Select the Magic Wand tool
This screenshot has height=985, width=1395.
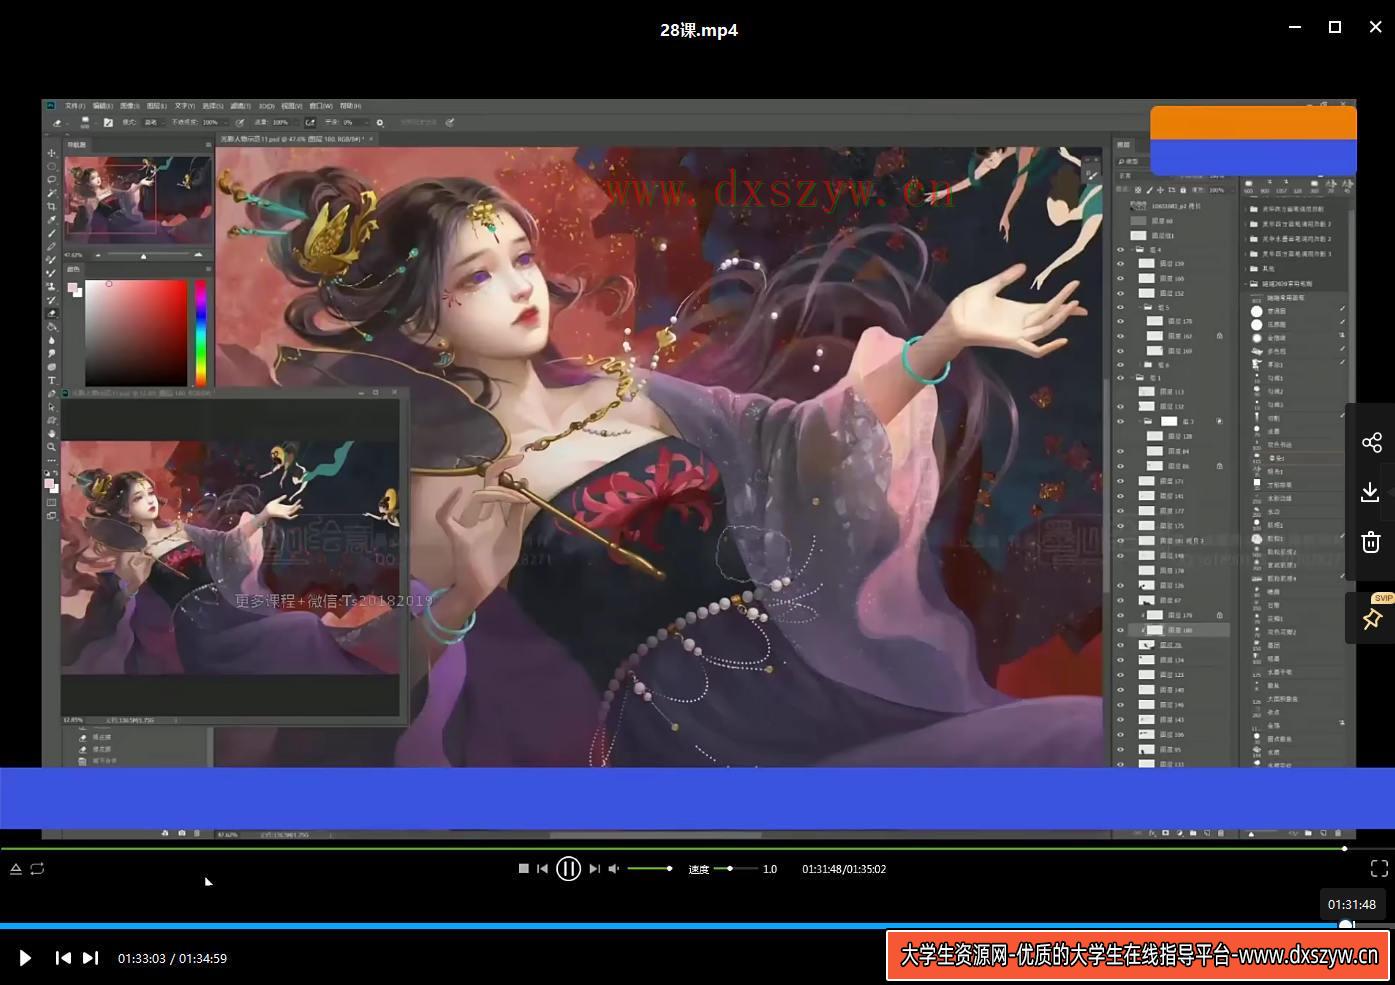(x=52, y=192)
